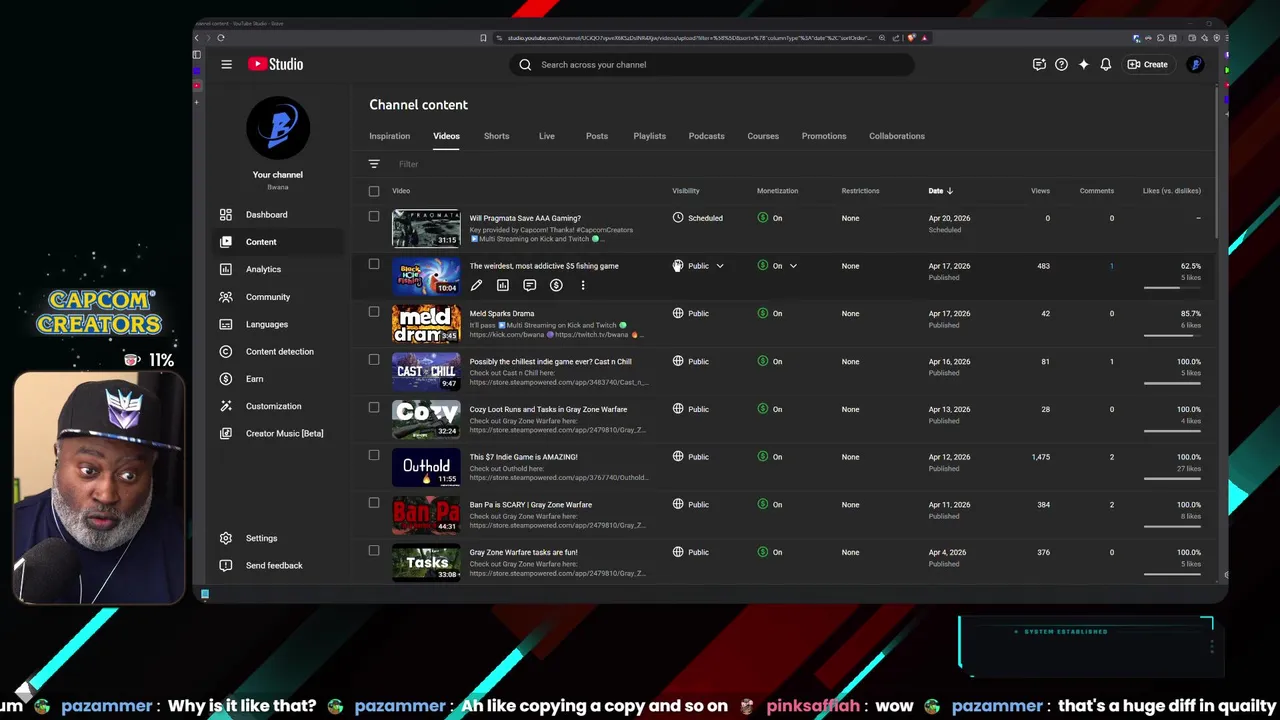The image size is (1280, 720).
Task: Click the fishing game like ratio bar
Action: tap(1172, 287)
